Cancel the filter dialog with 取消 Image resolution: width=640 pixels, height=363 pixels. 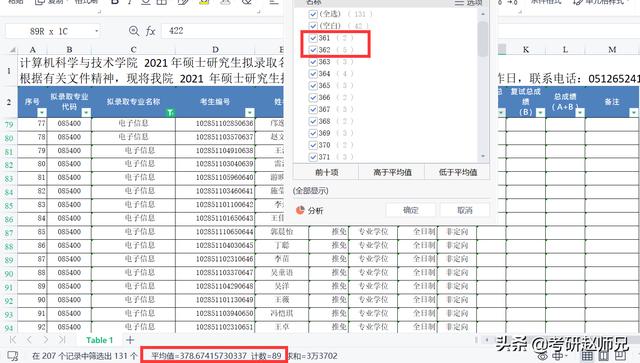(x=464, y=210)
